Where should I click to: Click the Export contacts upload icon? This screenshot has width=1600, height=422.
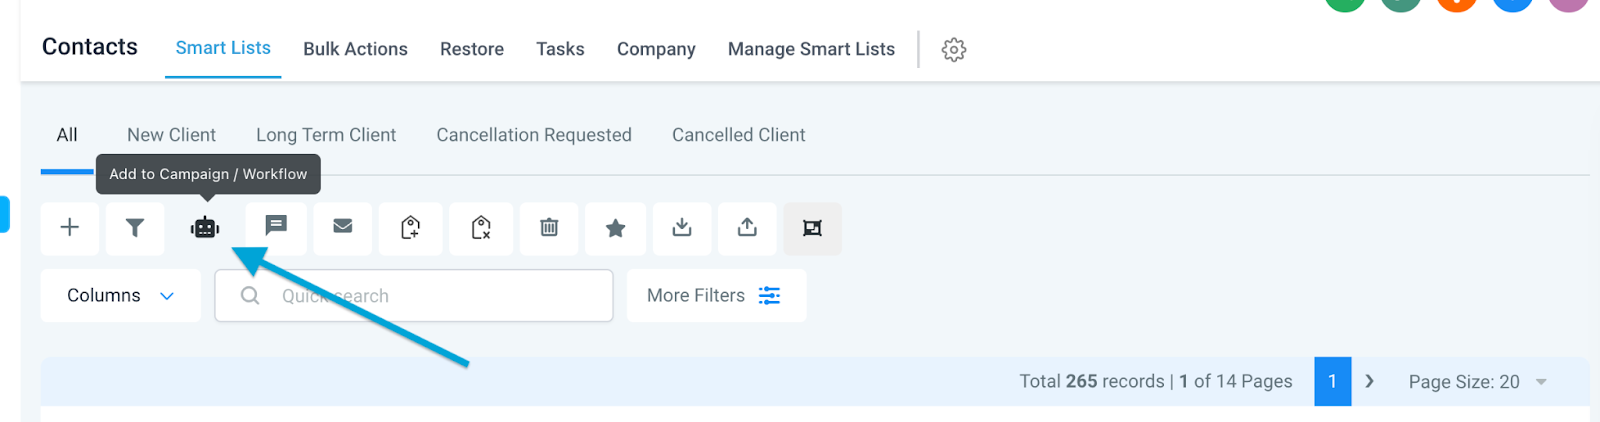pyautogui.click(x=747, y=228)
